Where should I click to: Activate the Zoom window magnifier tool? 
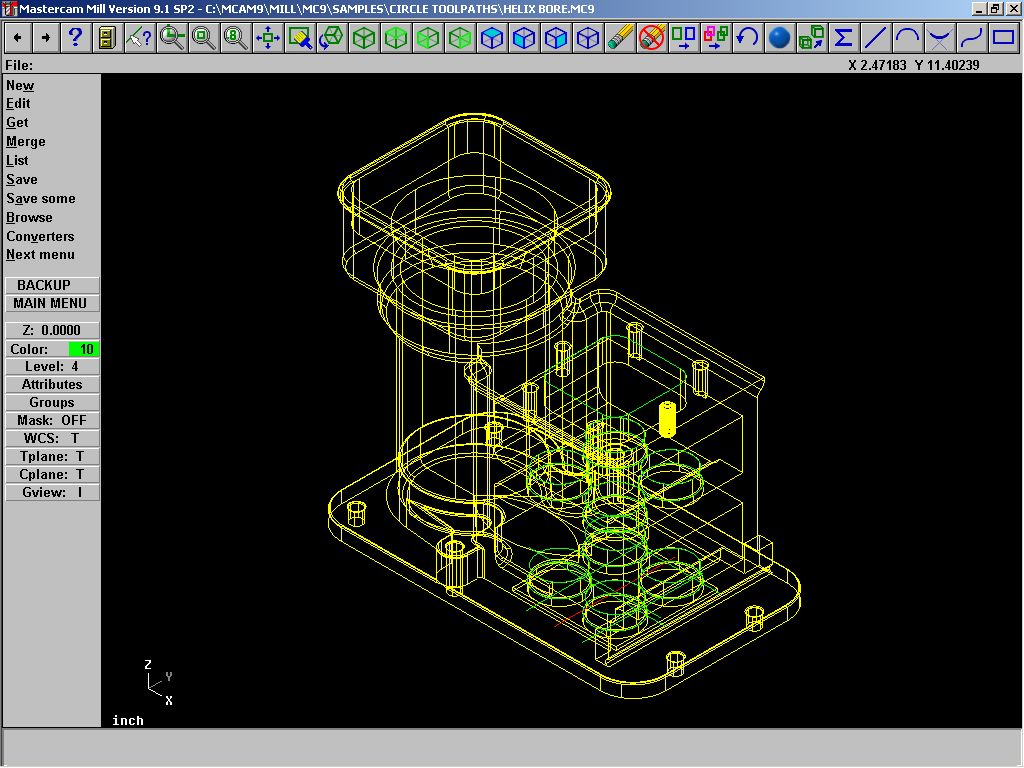[172, 38]
